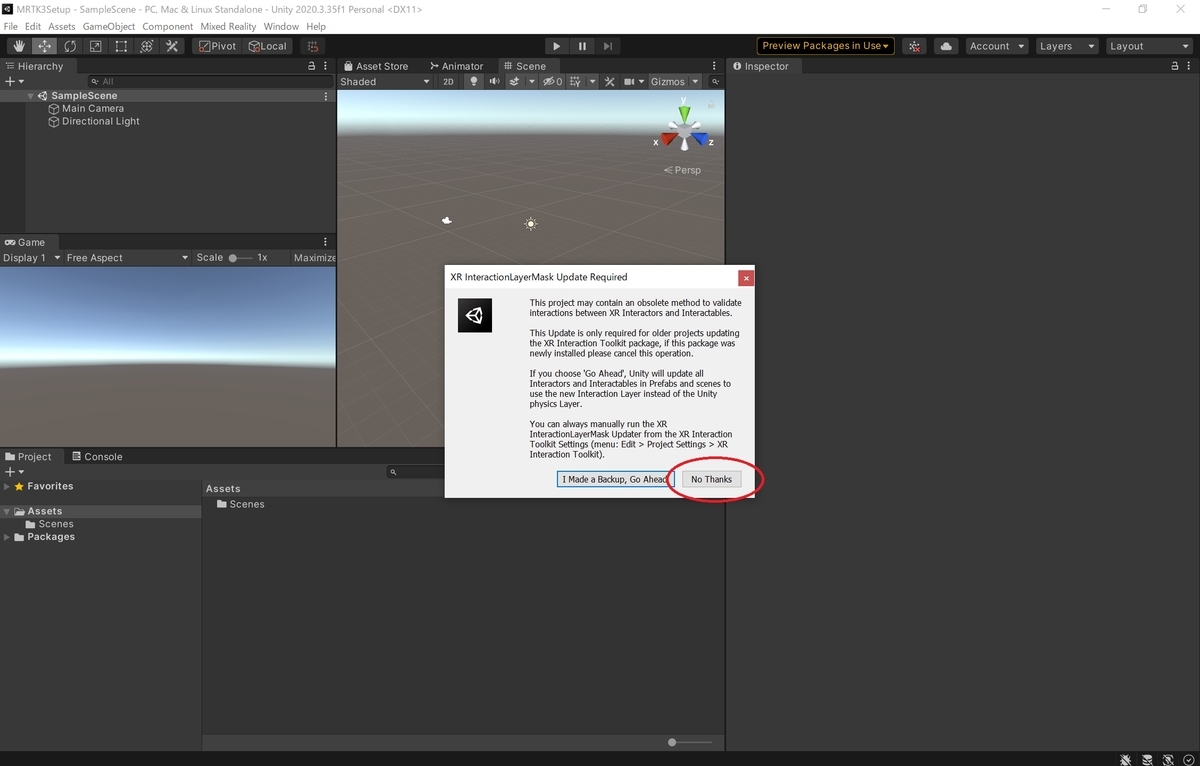The width and height of the screenshot is (1200, 766).
Task: Close the XR InteractionLayerMask dialog
Action: 746,277
